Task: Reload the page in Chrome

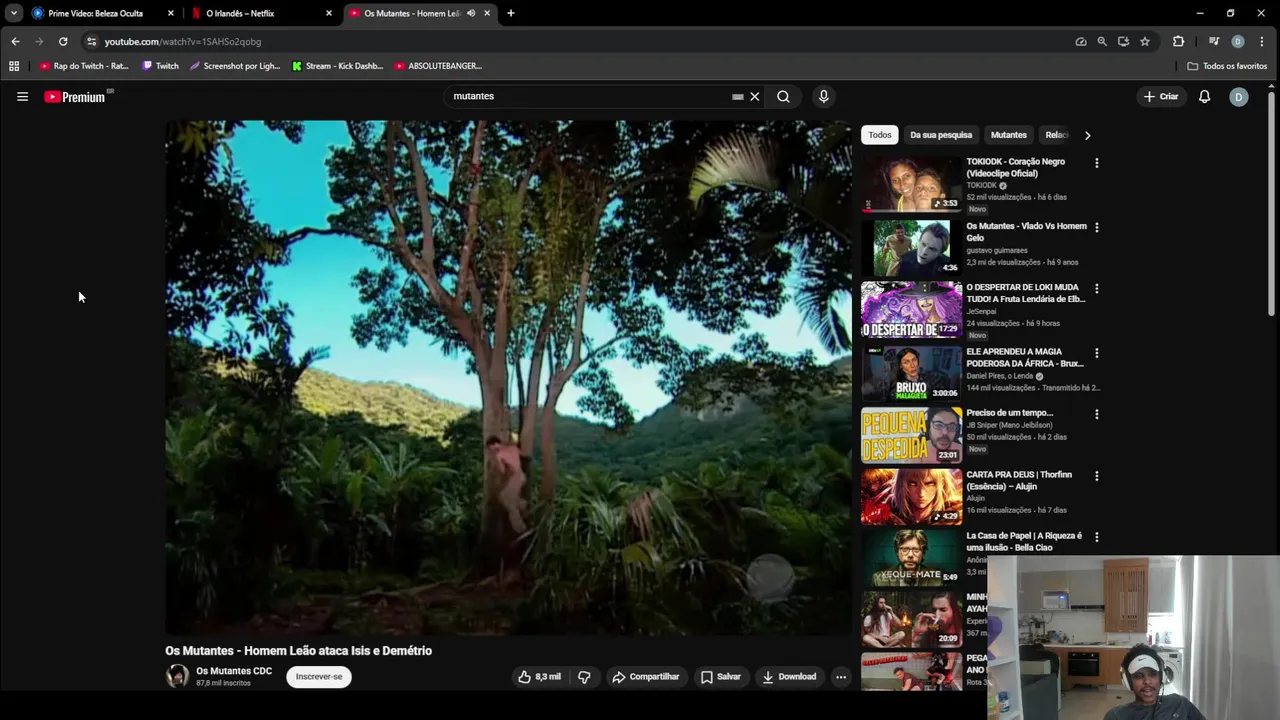Action: (63, 41)
